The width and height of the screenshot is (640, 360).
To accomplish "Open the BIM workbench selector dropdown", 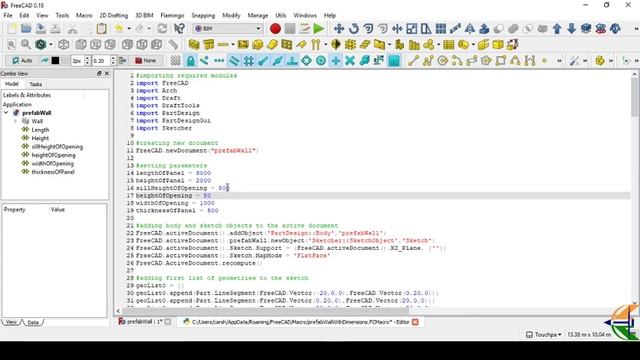I will point(228,29).
